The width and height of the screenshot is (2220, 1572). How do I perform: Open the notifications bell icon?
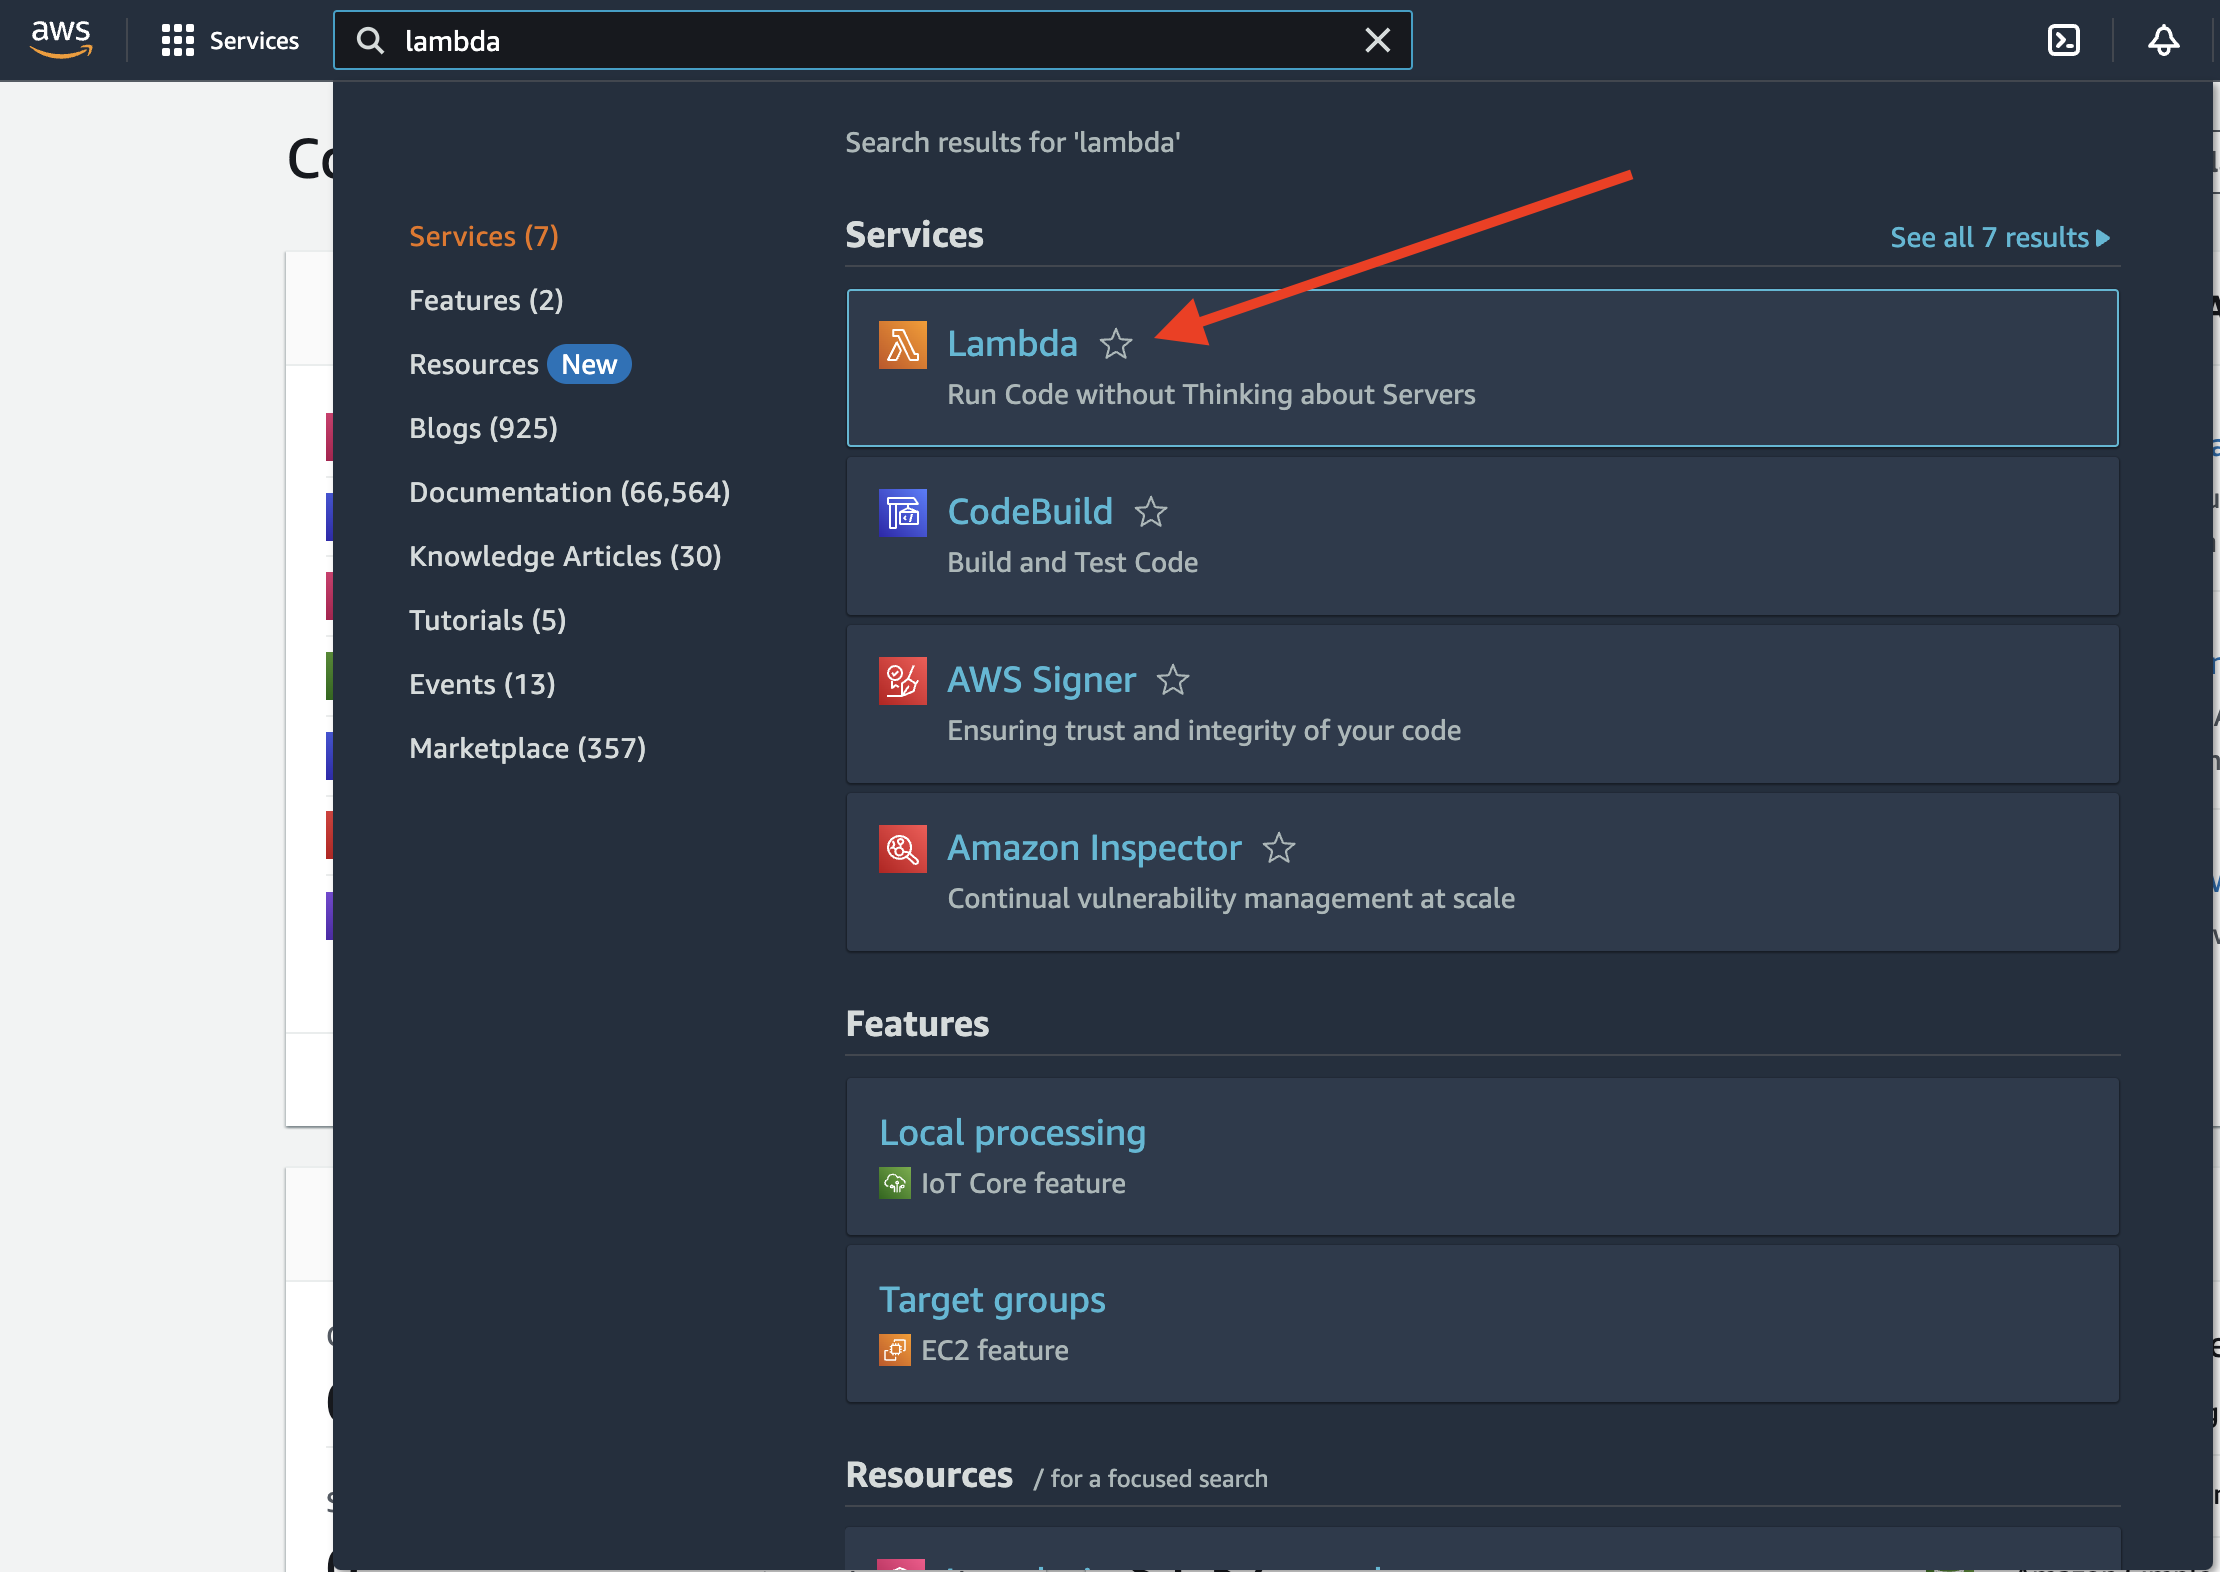tap(2163, 40)
